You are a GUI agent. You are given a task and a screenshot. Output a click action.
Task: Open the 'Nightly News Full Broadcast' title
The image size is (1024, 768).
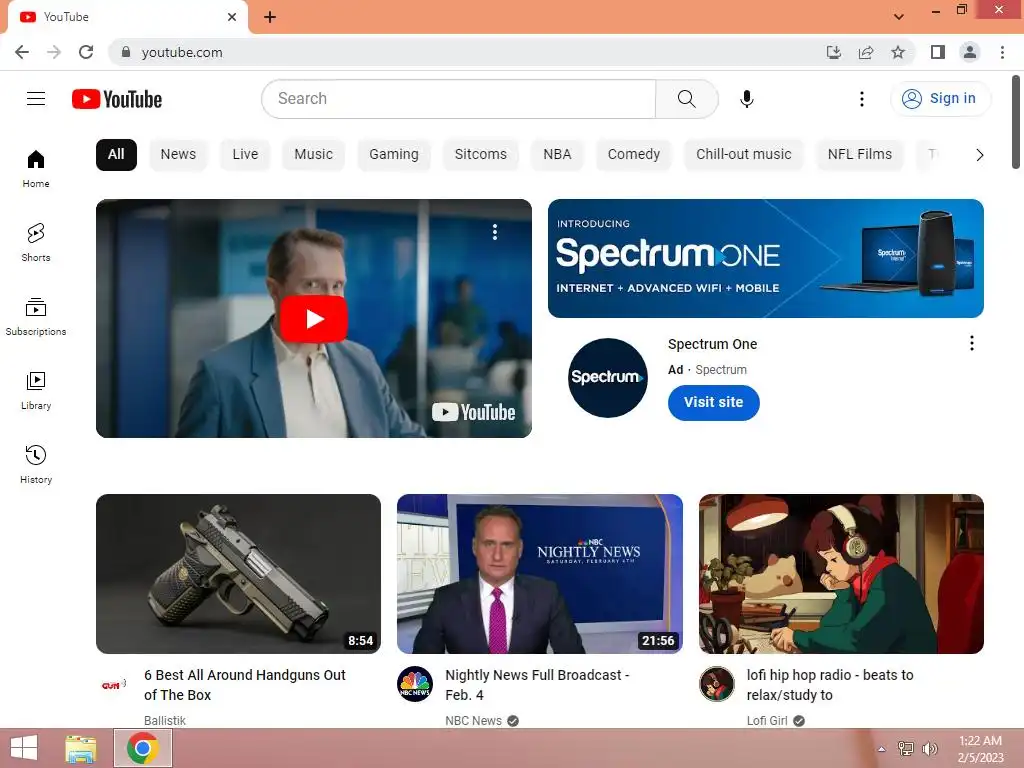click(x=537, y=685)
